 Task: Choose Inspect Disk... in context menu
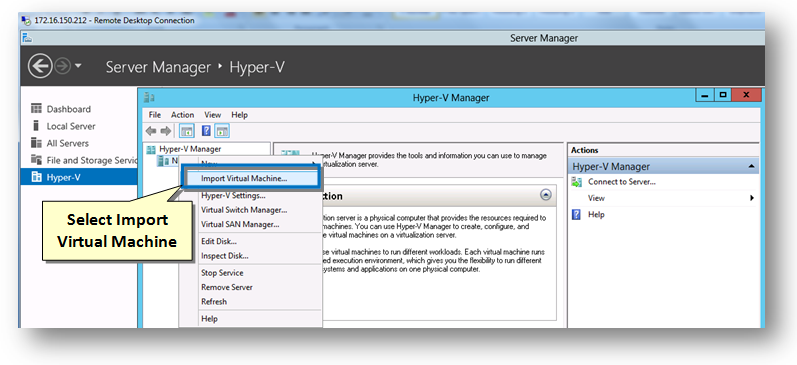pos(251,256)
